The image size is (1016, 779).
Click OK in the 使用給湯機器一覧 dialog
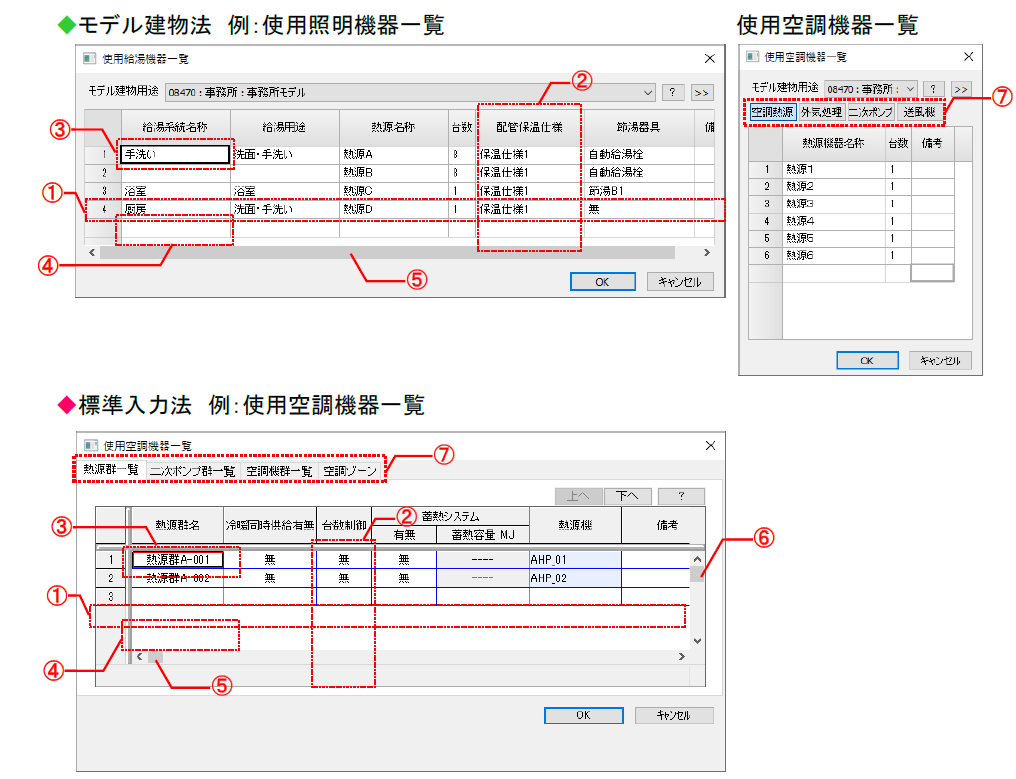pos(601,282)
